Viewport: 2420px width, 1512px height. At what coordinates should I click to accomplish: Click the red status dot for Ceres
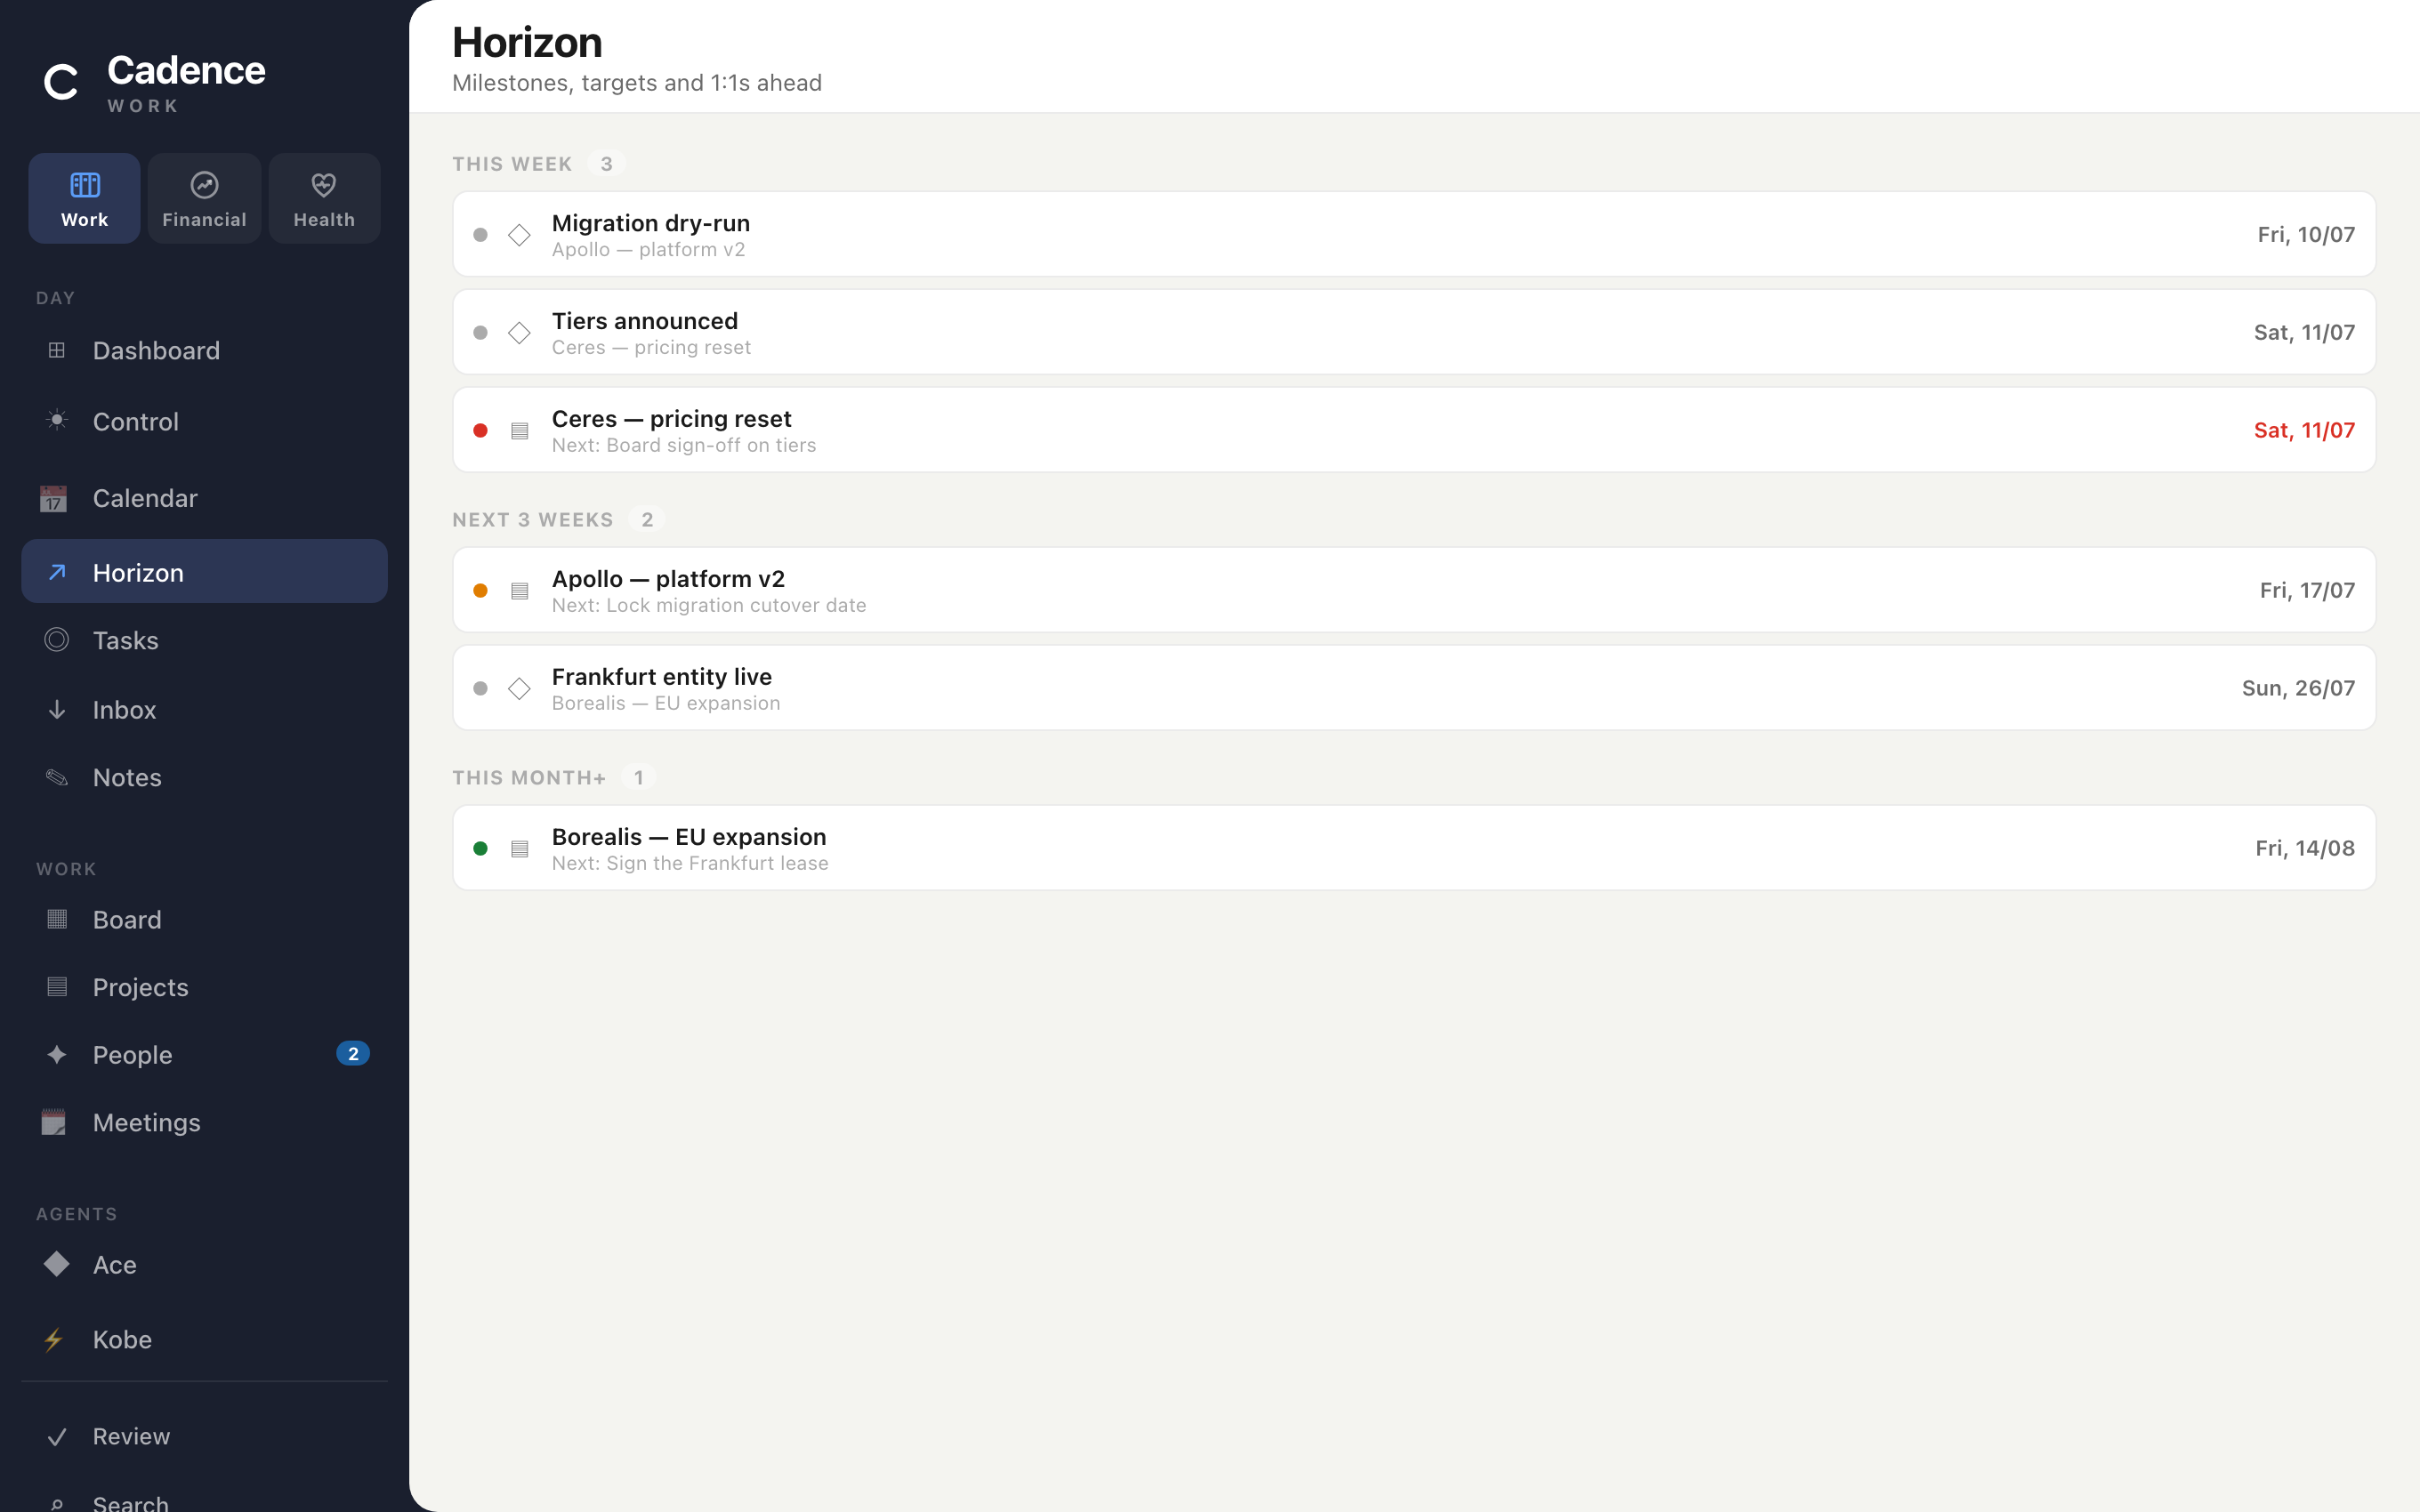click(480, 430)
